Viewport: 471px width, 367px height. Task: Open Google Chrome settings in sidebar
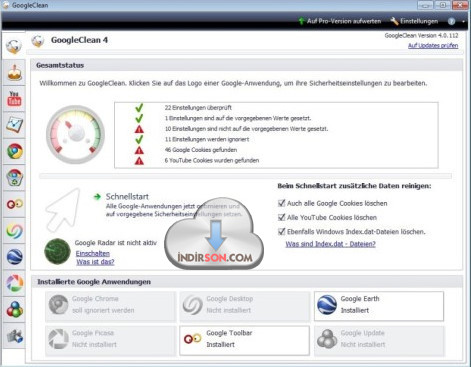[x=15, y=151]
